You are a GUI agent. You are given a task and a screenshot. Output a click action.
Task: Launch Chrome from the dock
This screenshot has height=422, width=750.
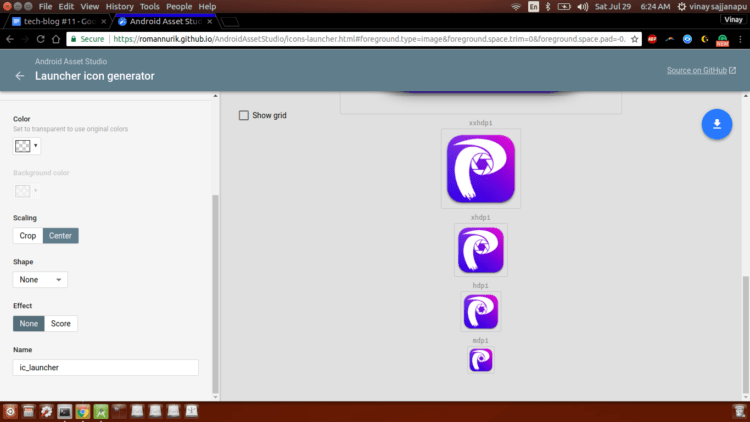point(83,411)
